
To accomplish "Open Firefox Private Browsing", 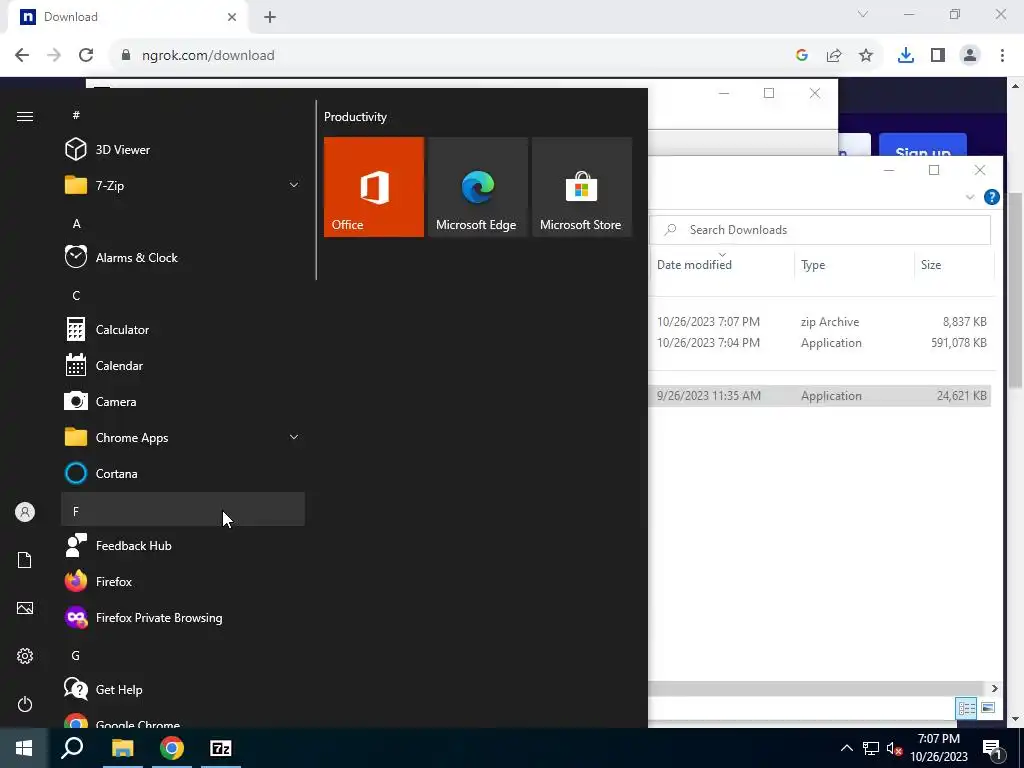I will (x=183, y=618).
